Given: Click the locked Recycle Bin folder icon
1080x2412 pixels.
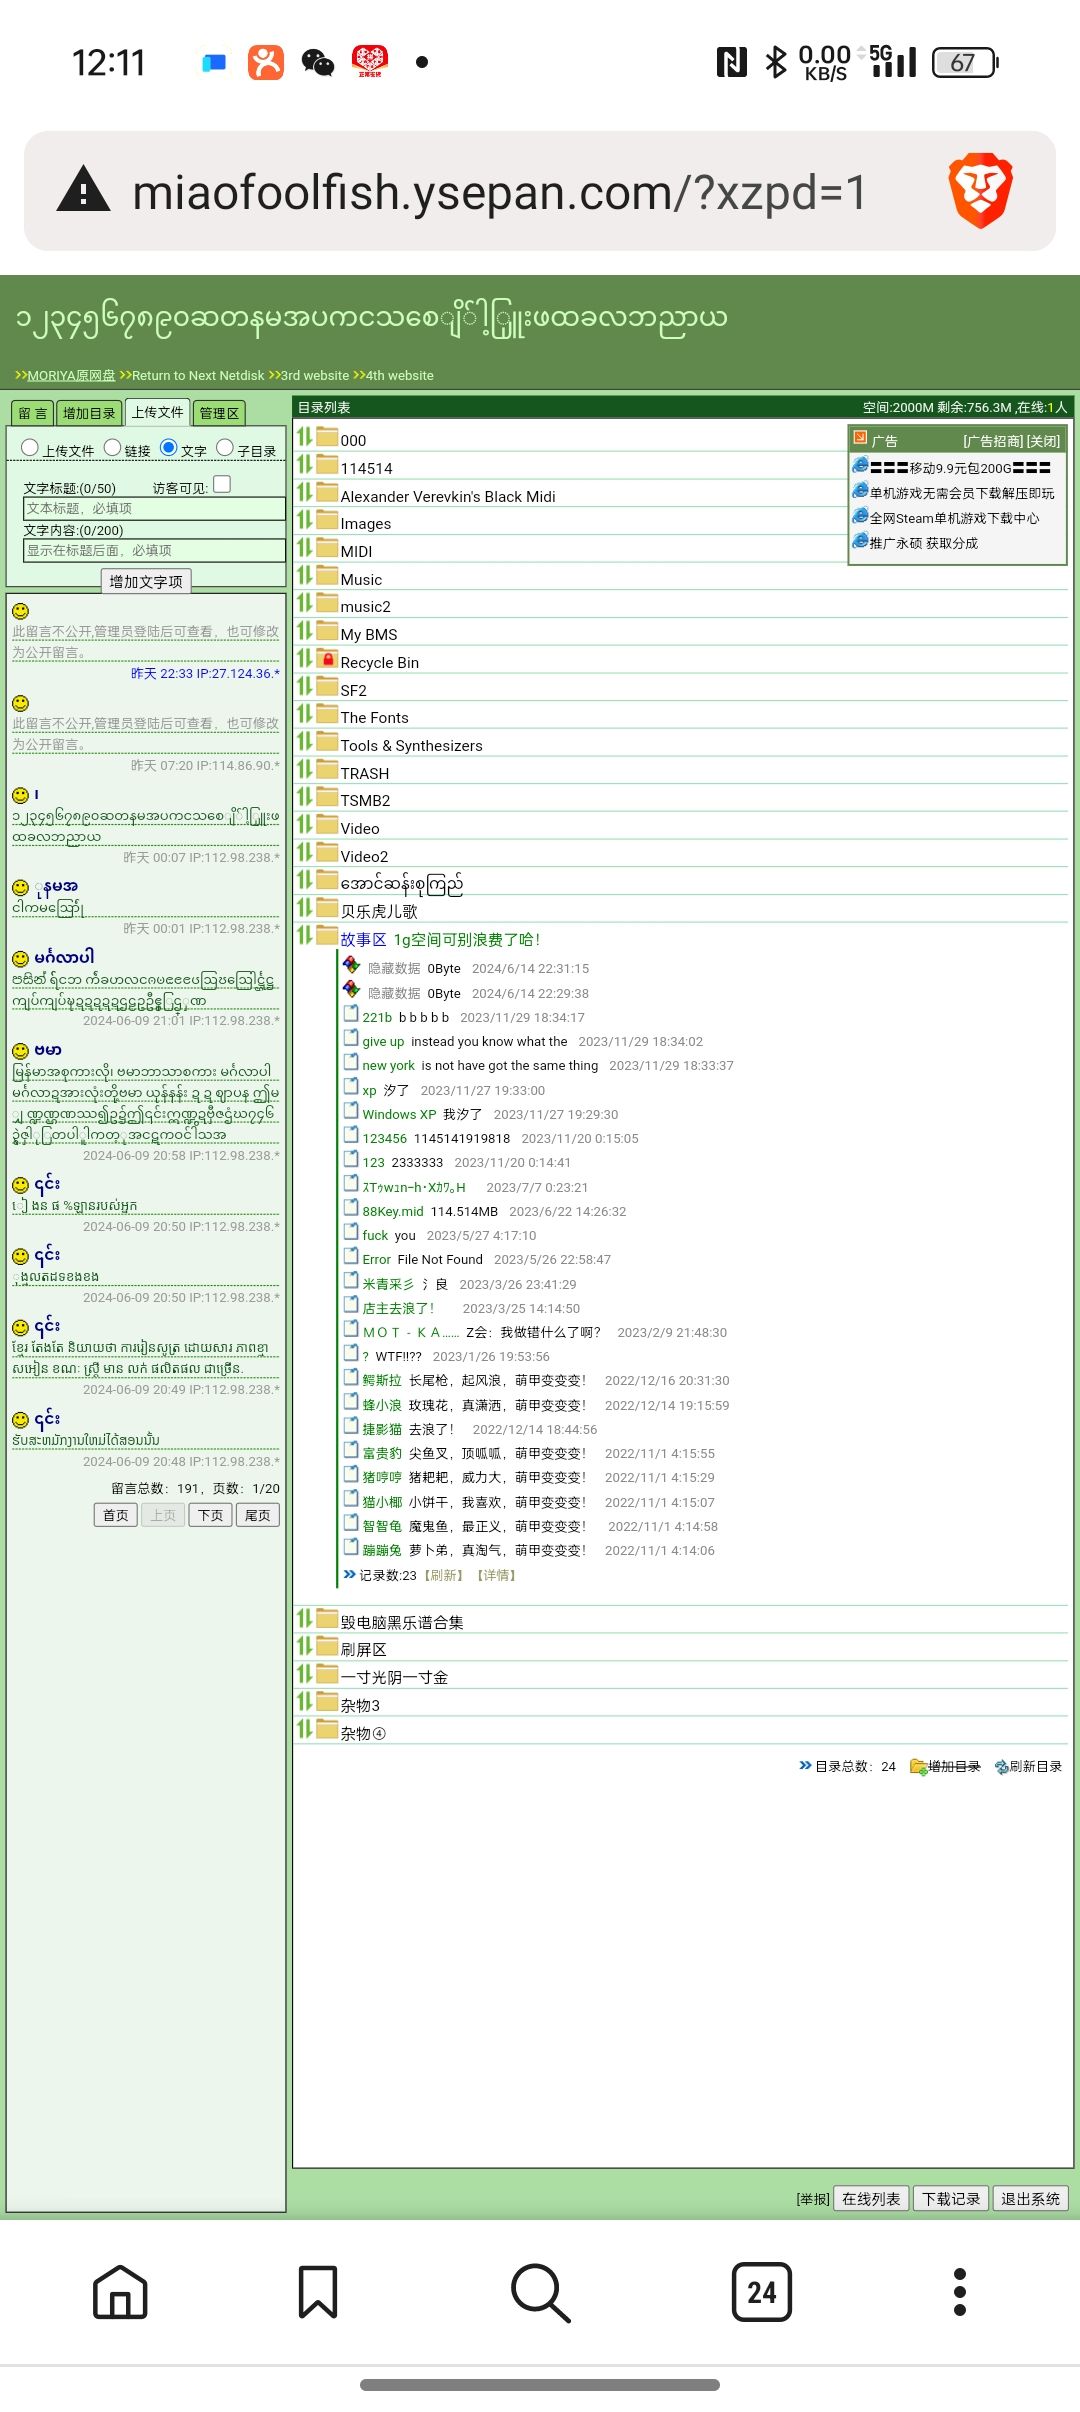Looking at the screenshot, I should tap(327, 660).
